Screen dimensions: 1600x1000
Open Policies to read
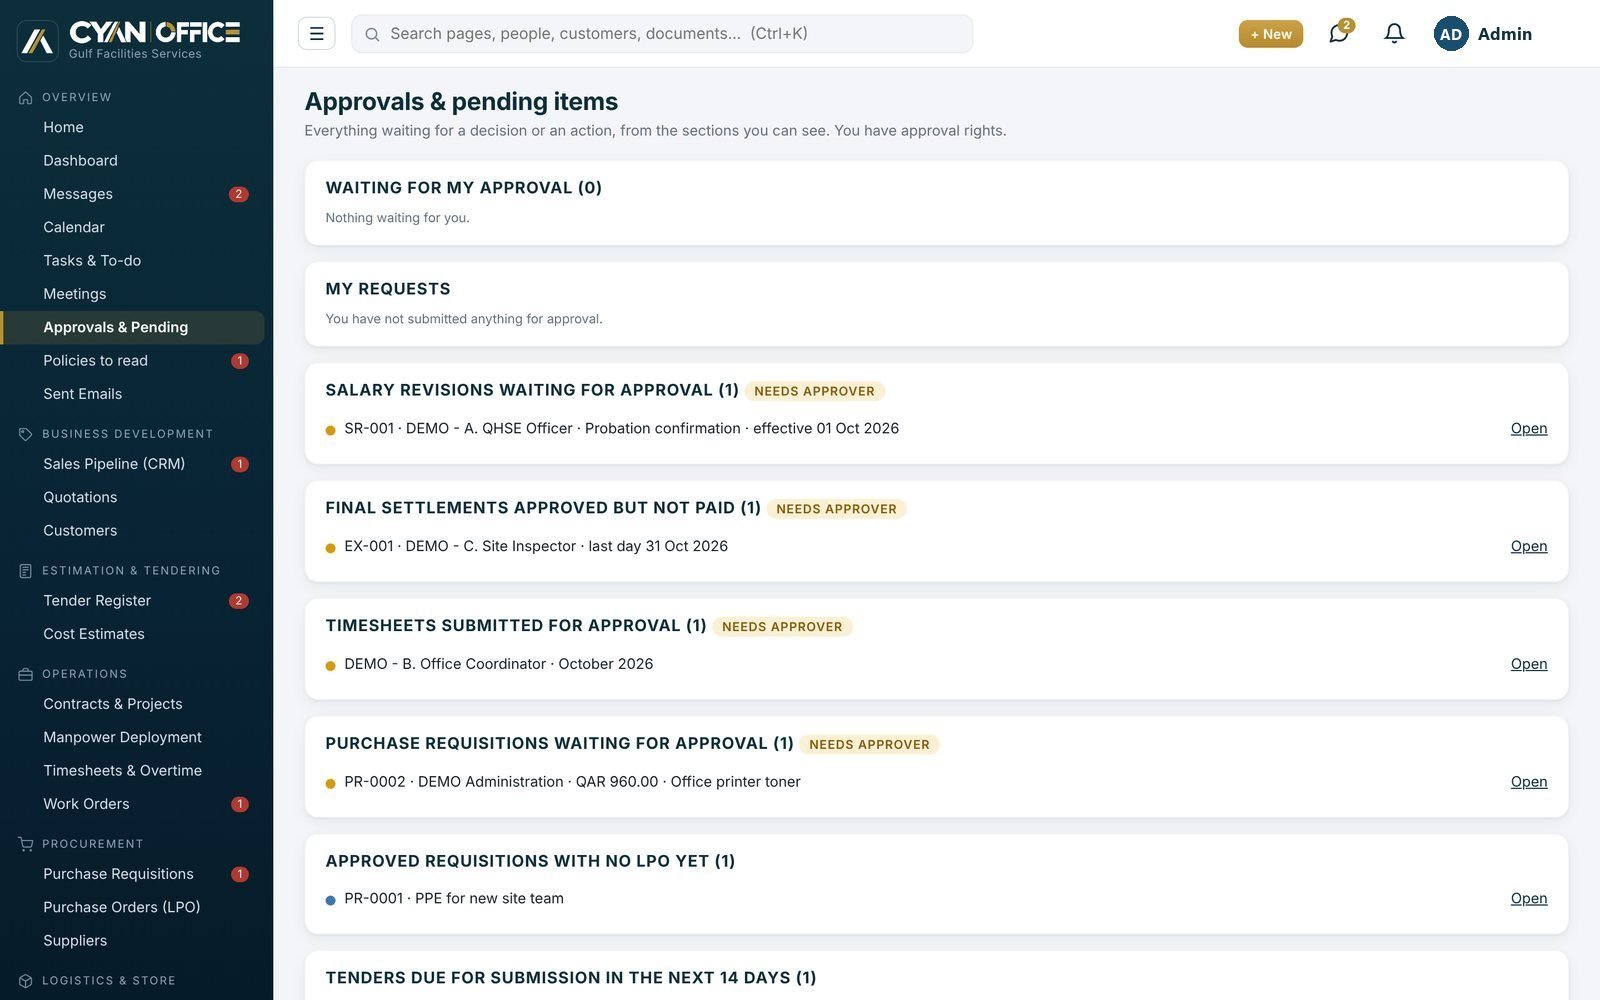(132, 361)
